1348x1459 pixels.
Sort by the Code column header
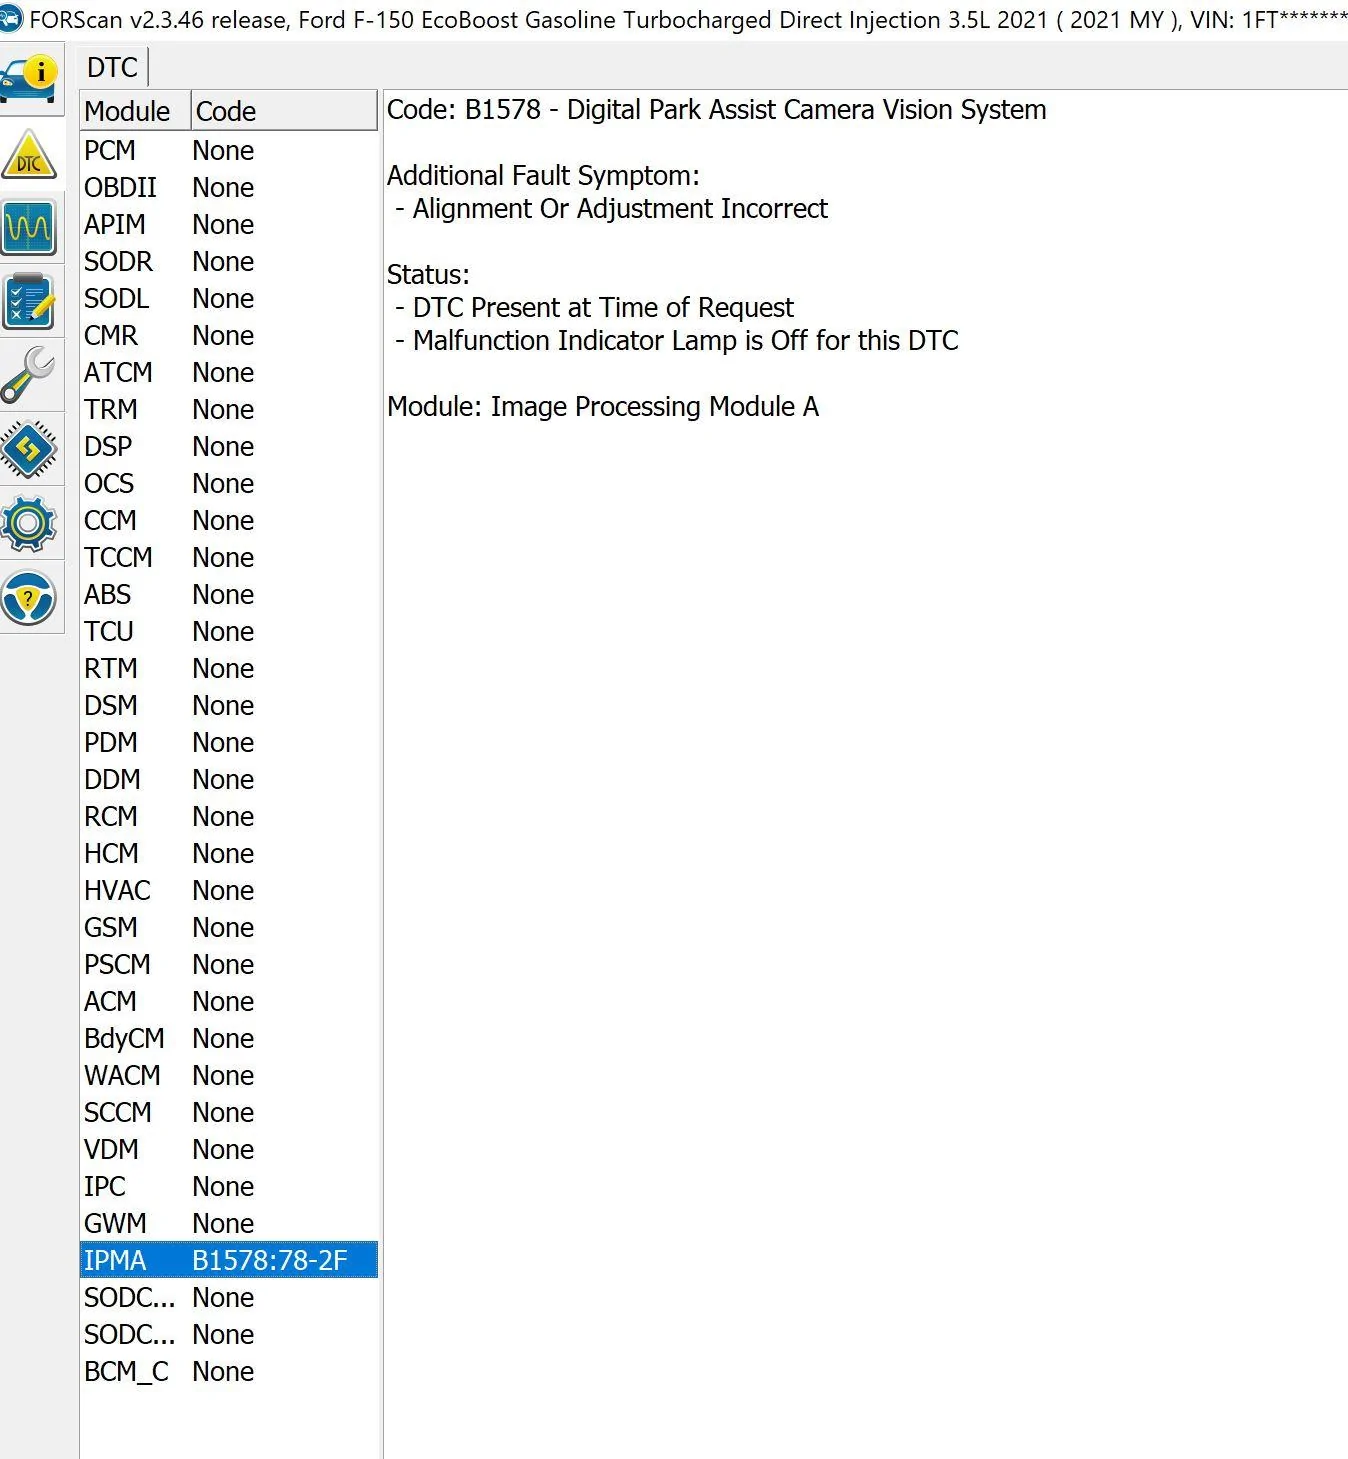point(283,111)
